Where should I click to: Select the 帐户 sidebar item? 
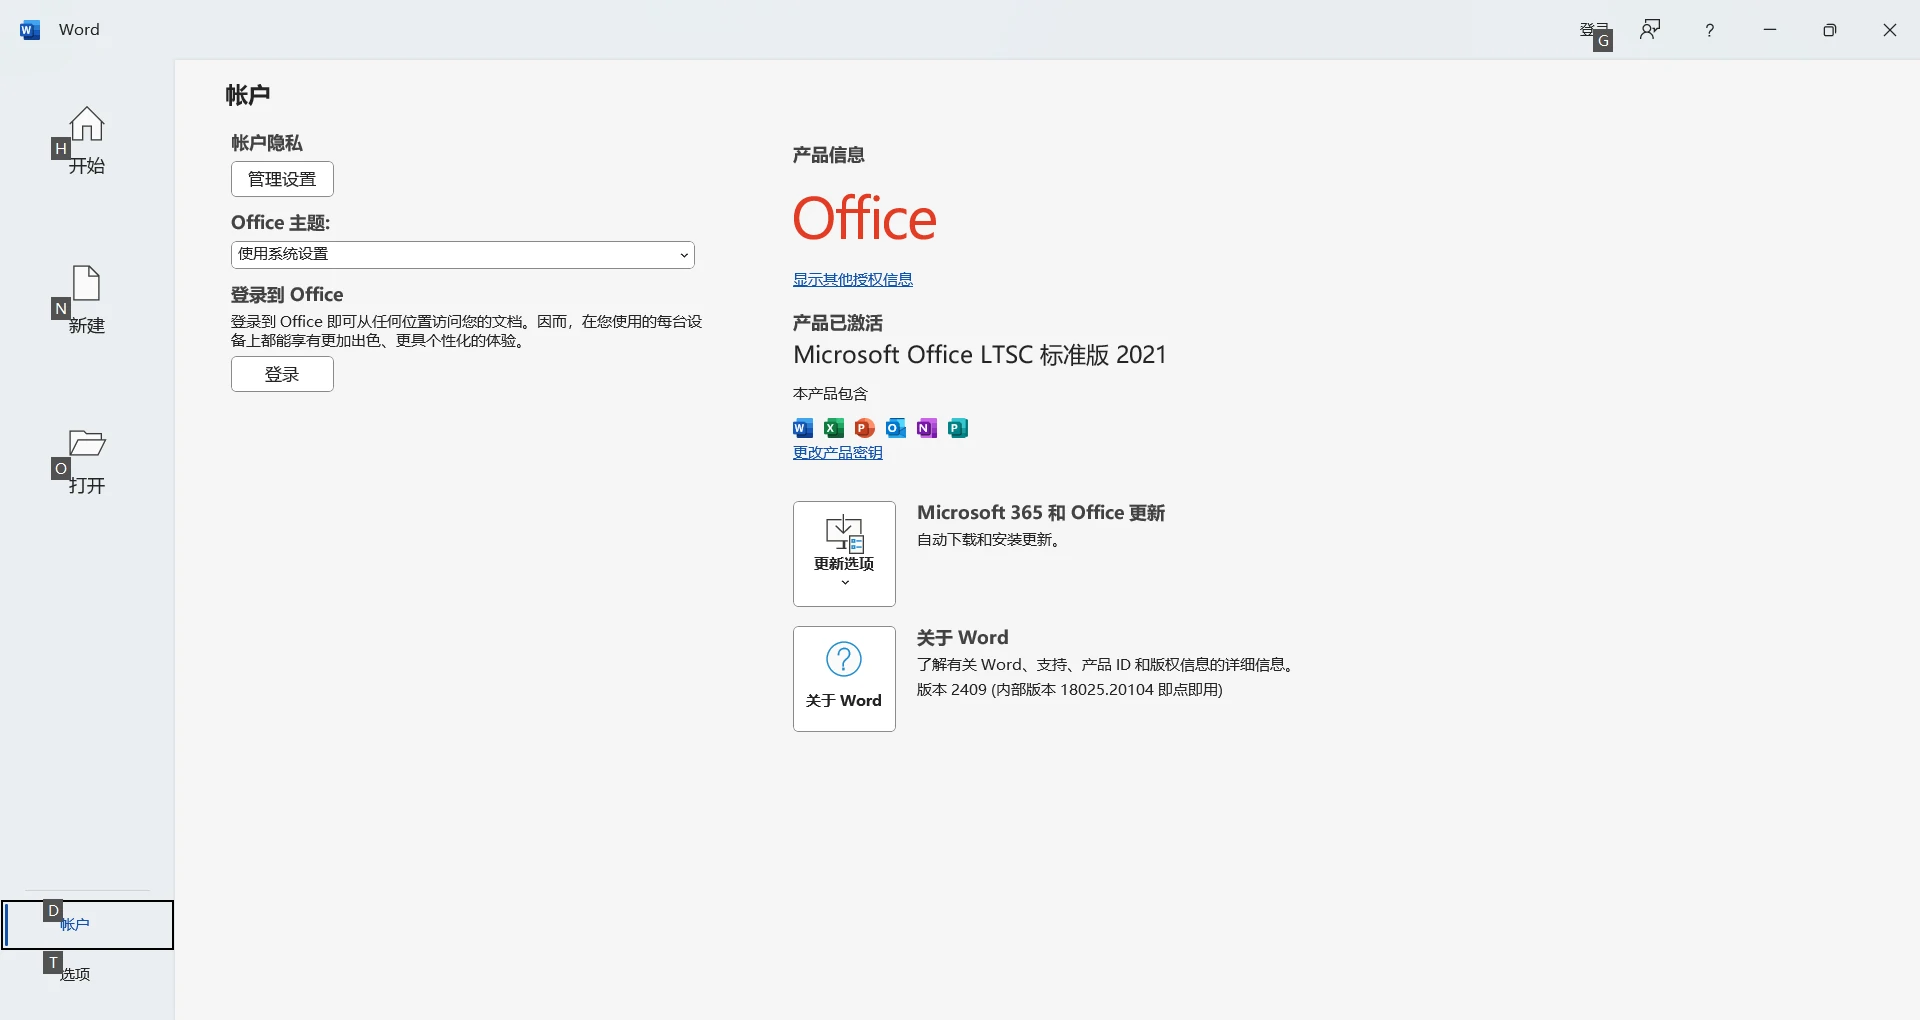pos(87,925)
